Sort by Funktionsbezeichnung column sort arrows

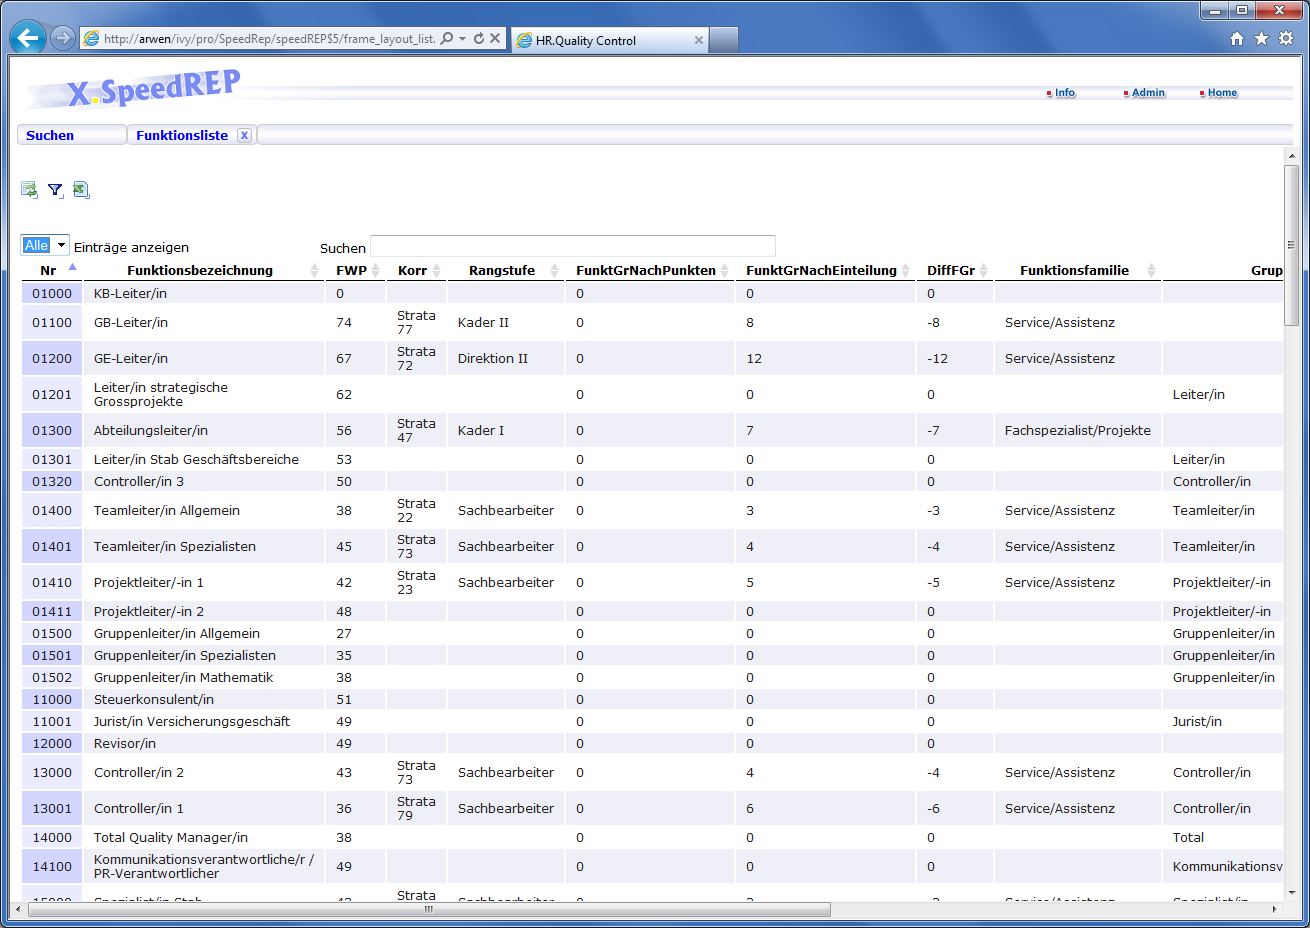(x=315, y=271)
